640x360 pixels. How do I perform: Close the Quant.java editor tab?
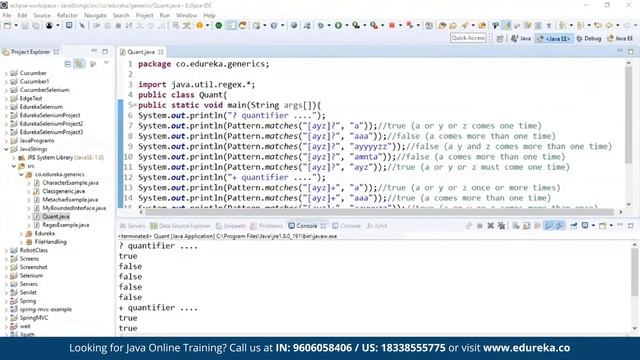pyautogui.click(x=161, y=52)
